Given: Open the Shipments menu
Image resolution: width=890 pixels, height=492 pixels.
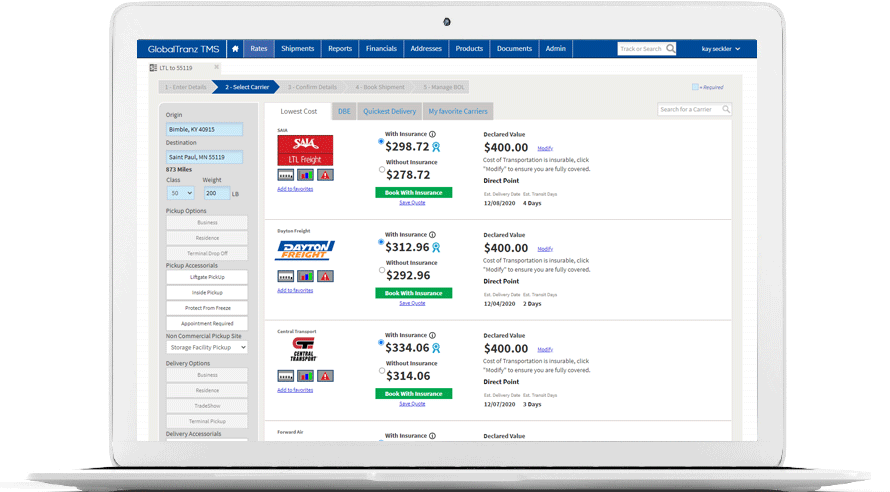Looking at the screenshot, I should click(297, 49).
